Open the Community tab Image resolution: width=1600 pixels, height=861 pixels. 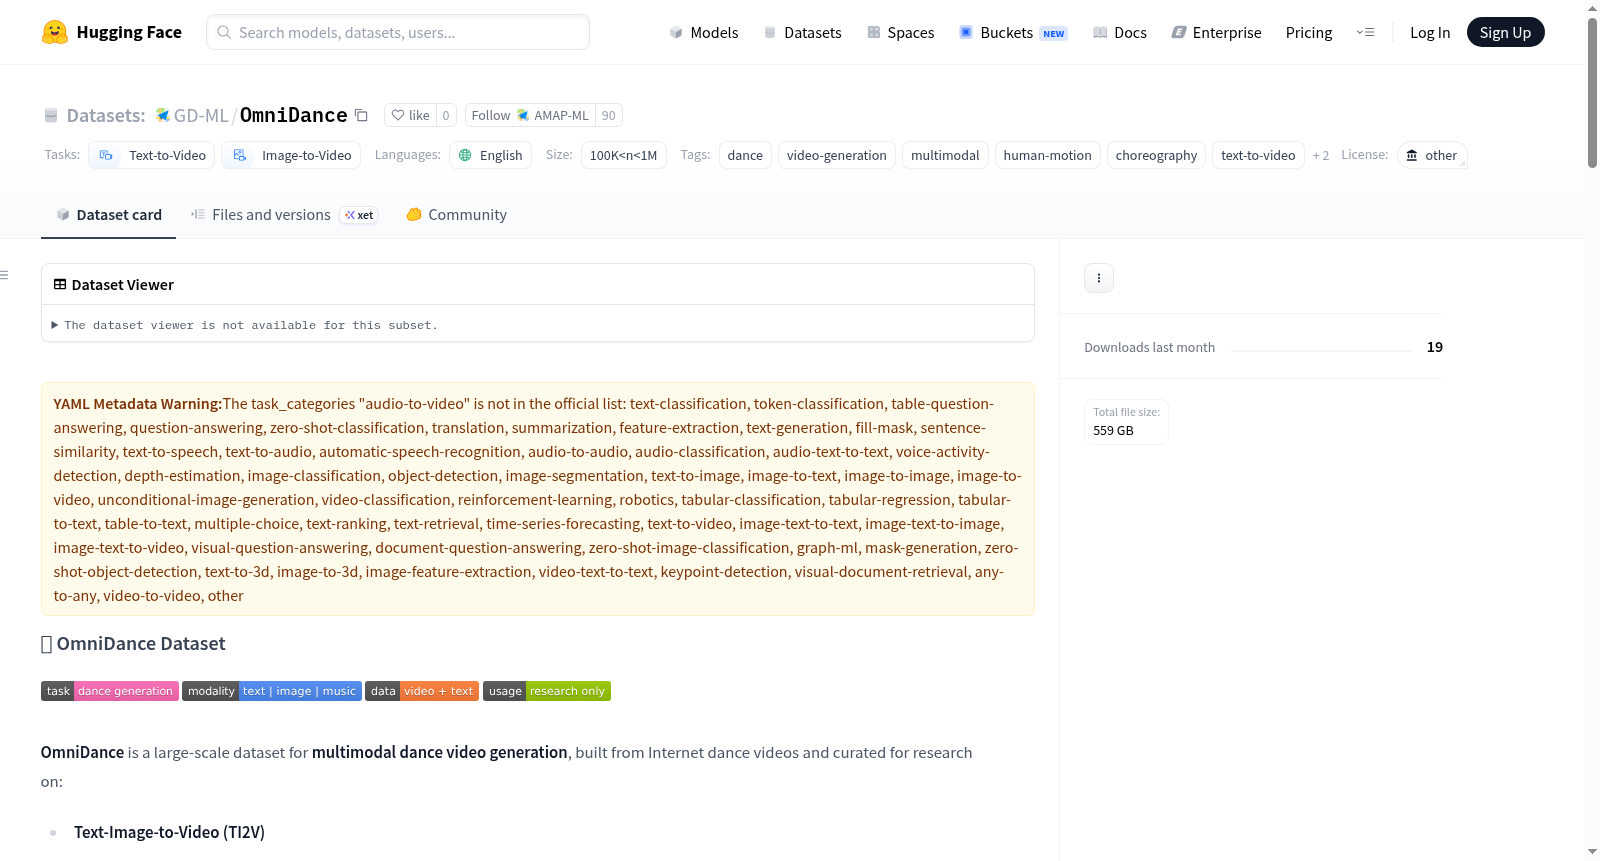[456, 215]
